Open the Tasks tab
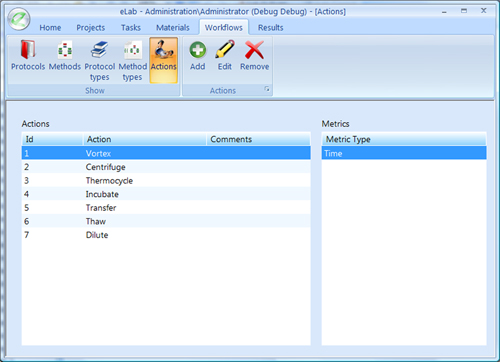The image size is (500, 362). [x=131, y=27]
